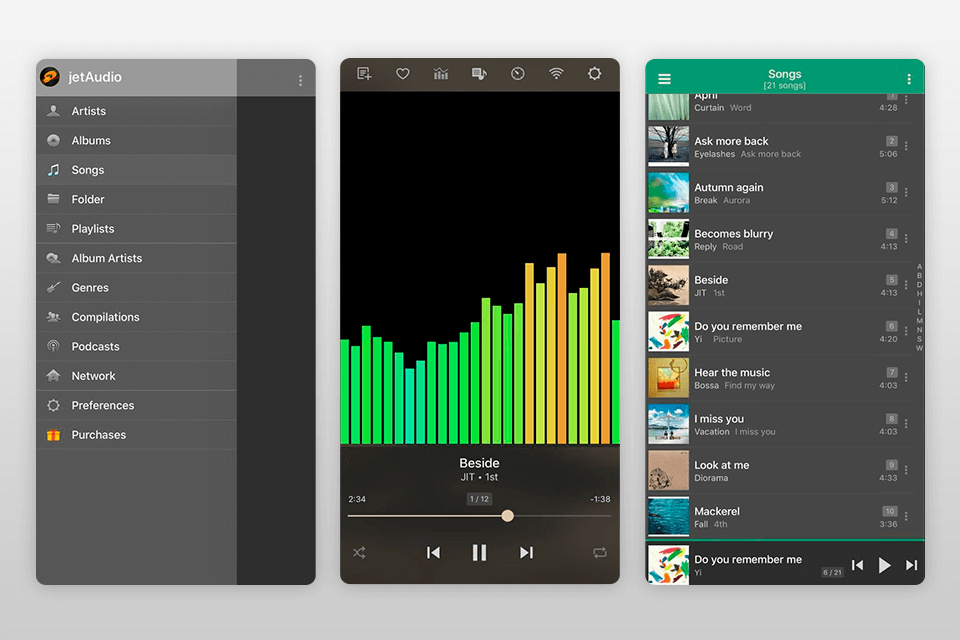The height and width of the screenshot is (640, 960).
Task: Open the playback settings gear icon
Action: point(594,73)
